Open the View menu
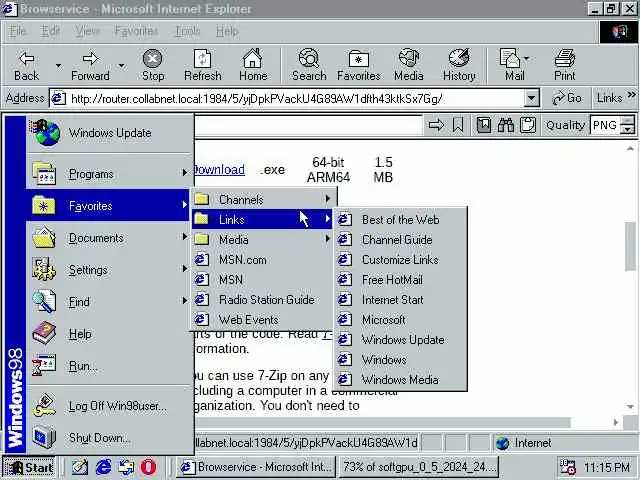Image resolution: width=640 pixels, height=480 pixels. point(87,31)
